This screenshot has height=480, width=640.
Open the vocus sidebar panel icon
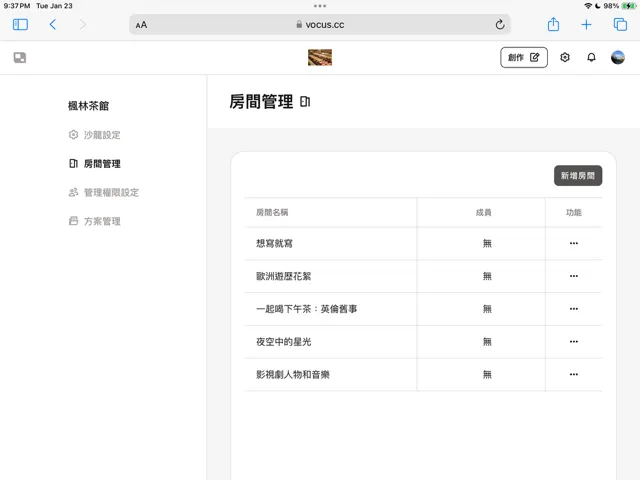(20, 58)
